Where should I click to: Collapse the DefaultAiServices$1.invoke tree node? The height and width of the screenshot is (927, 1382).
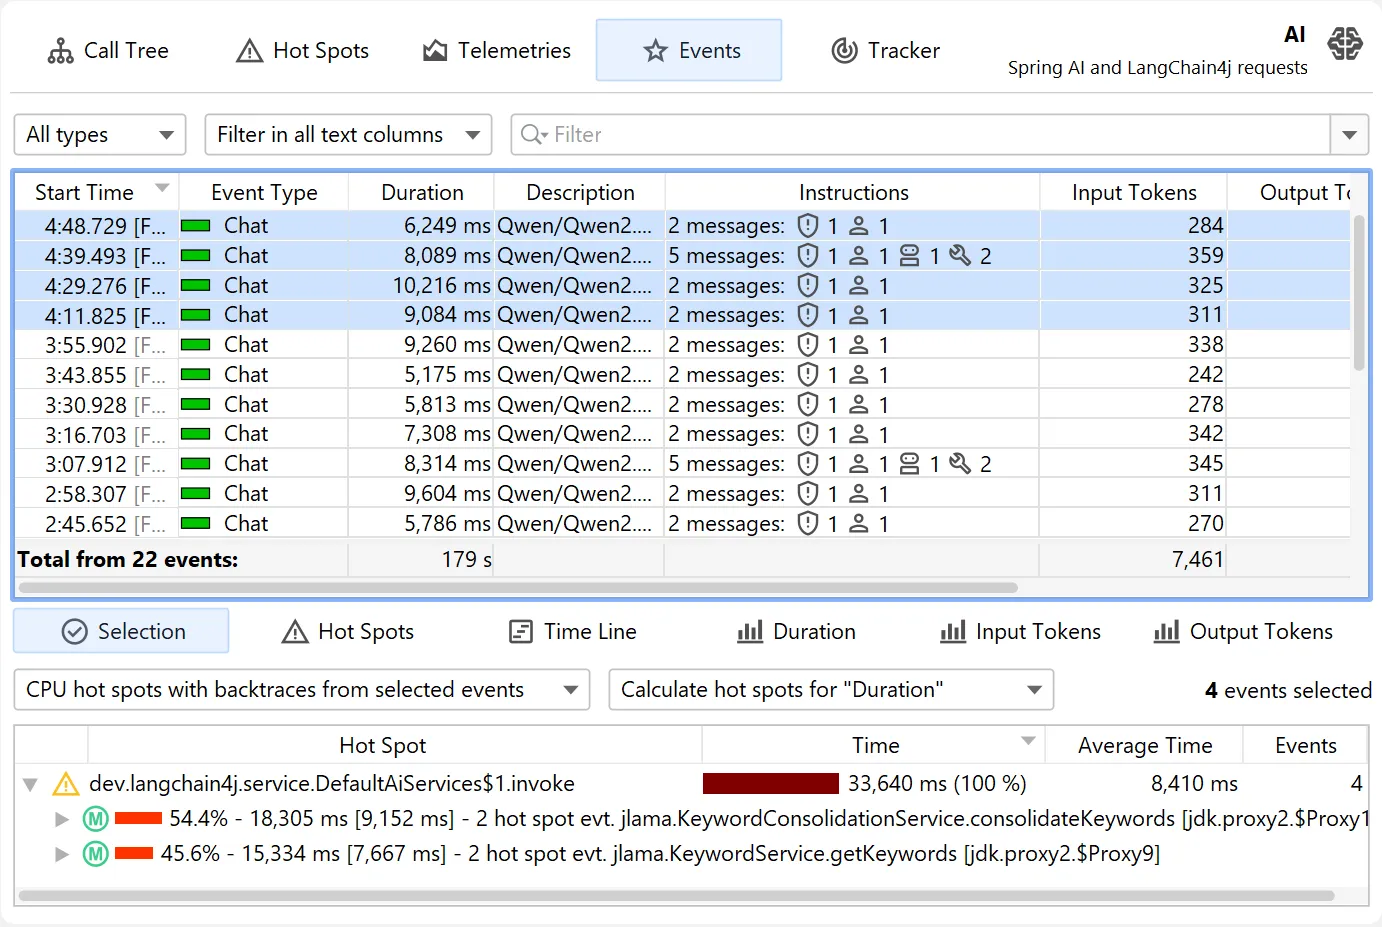[30, 785]
